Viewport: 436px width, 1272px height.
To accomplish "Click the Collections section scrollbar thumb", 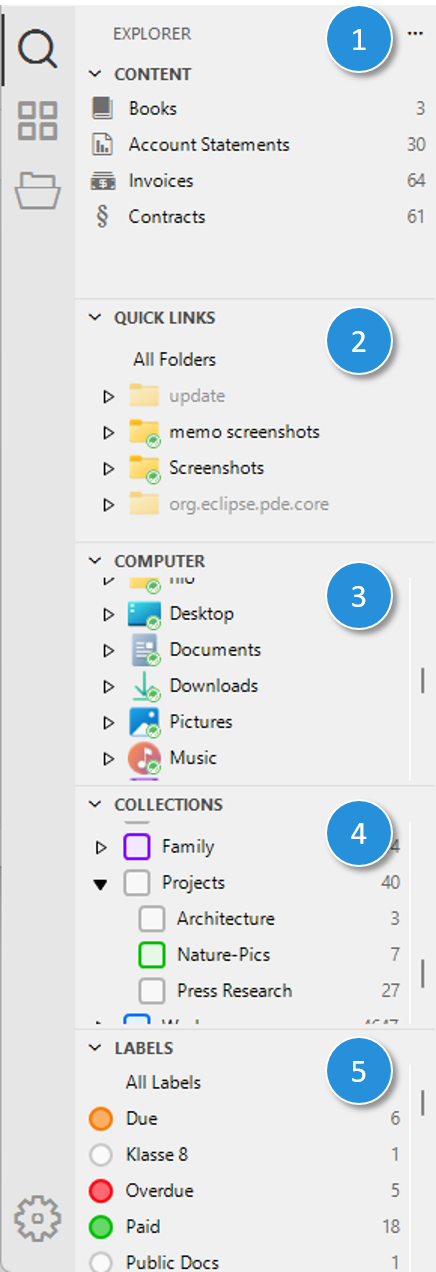I will [422, 972].
